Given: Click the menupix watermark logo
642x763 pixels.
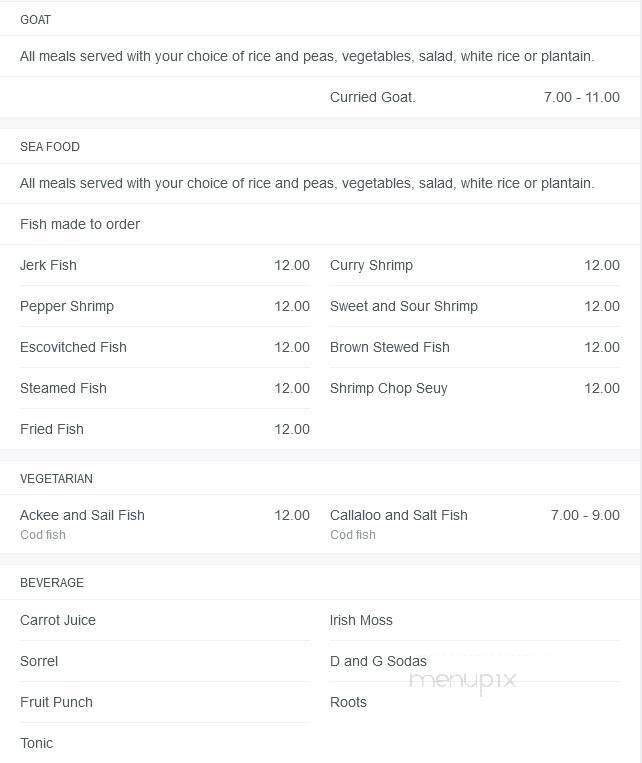Looking at the screenshot, I should (462, 681).
